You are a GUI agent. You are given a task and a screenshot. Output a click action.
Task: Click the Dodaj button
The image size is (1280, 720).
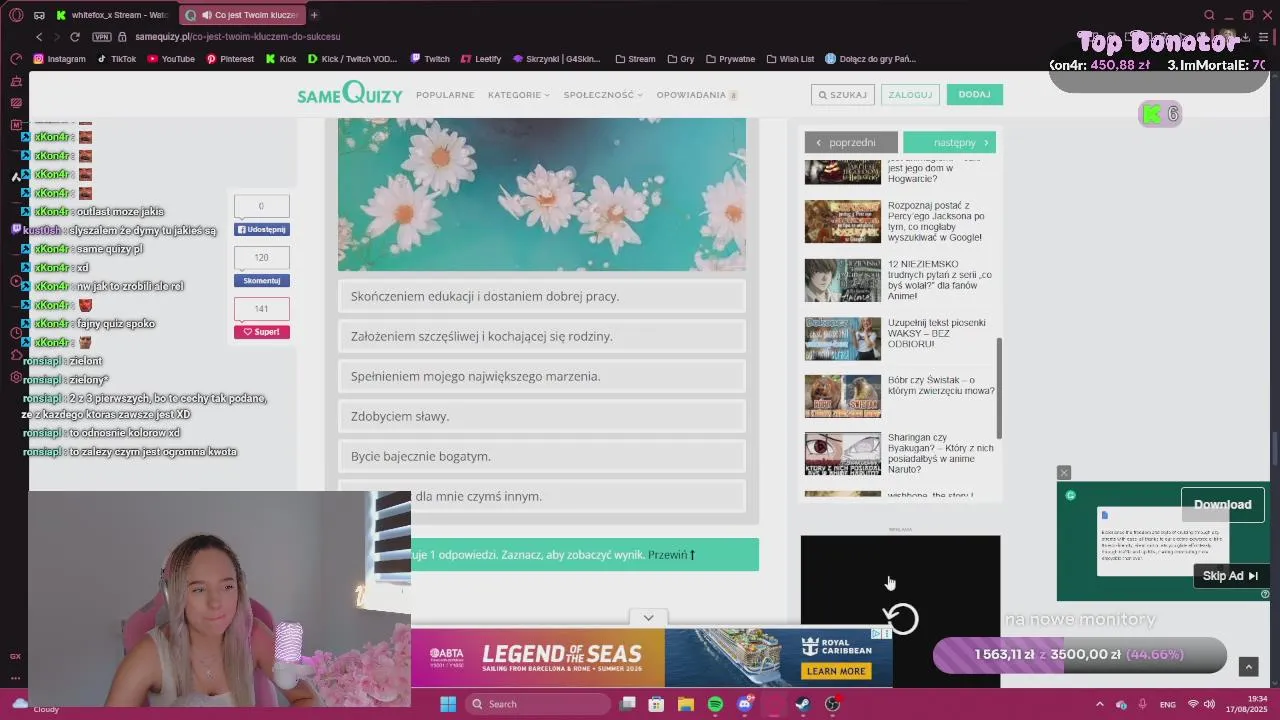[974, 95]
